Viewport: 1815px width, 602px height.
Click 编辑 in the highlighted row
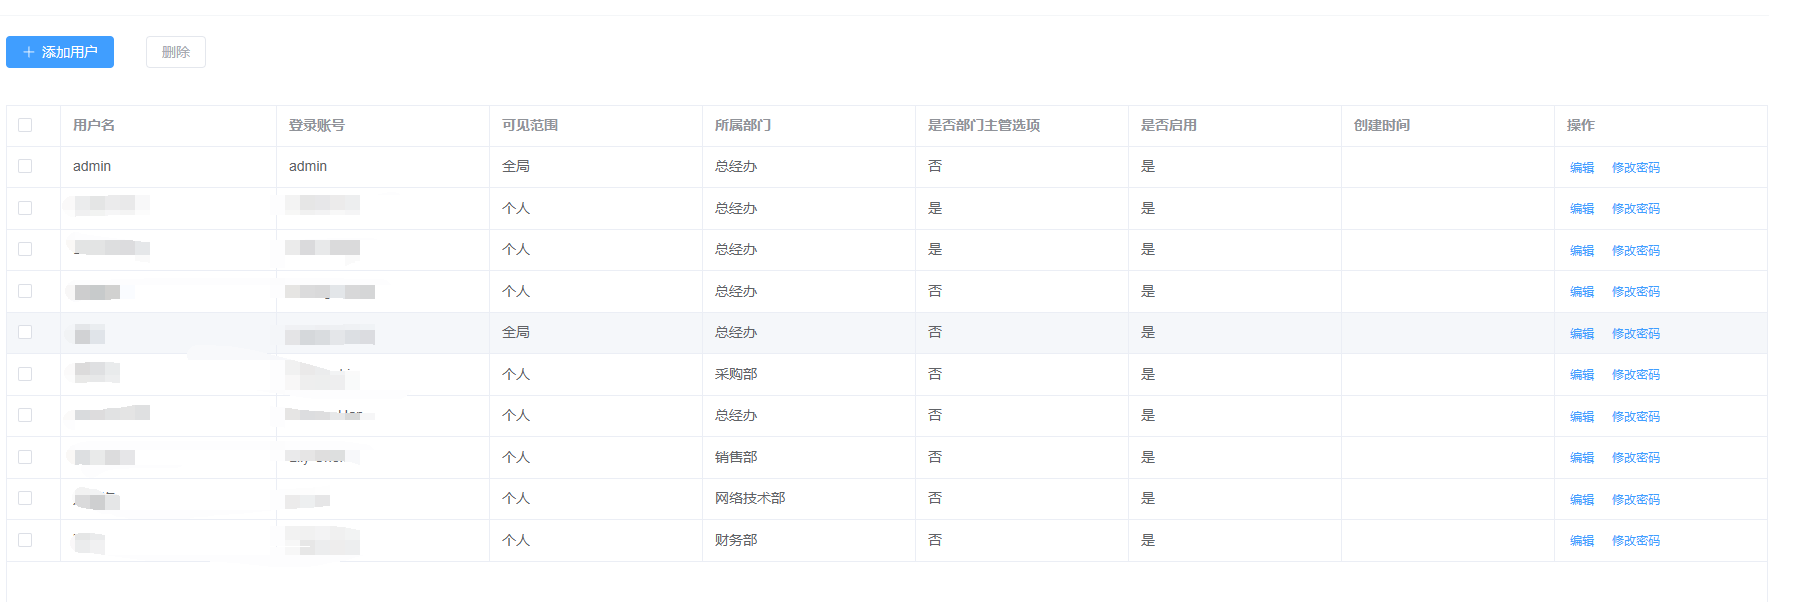click(1582, 334)
